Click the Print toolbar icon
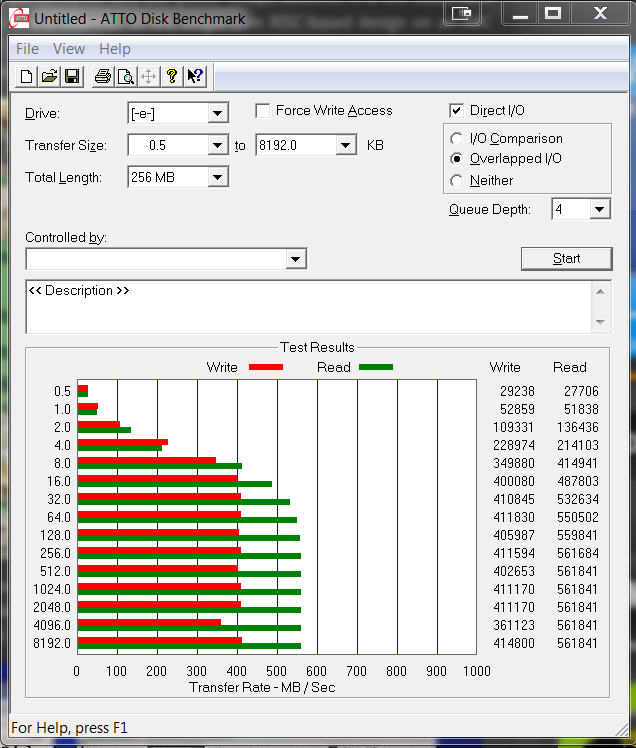Screen dimensions: 636x748 102,76
